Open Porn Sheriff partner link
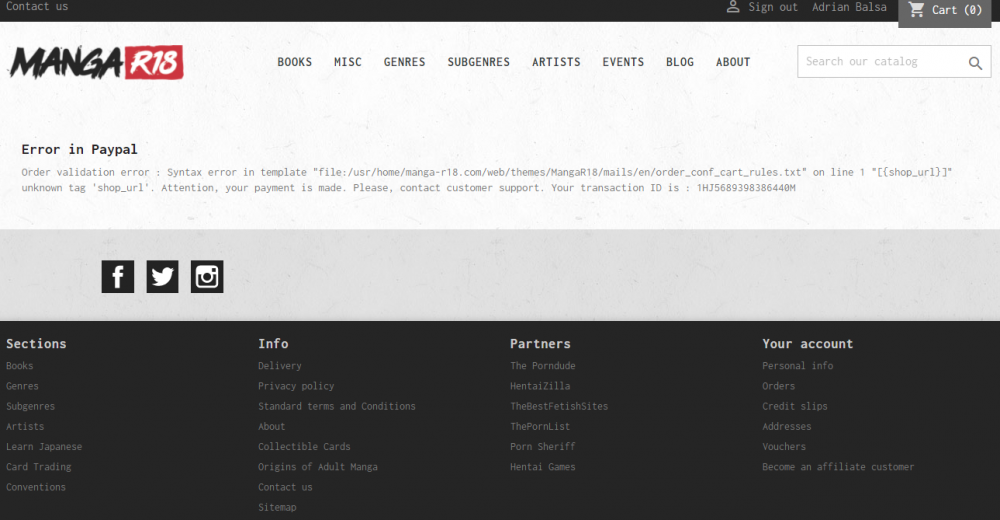 [543, 447]
